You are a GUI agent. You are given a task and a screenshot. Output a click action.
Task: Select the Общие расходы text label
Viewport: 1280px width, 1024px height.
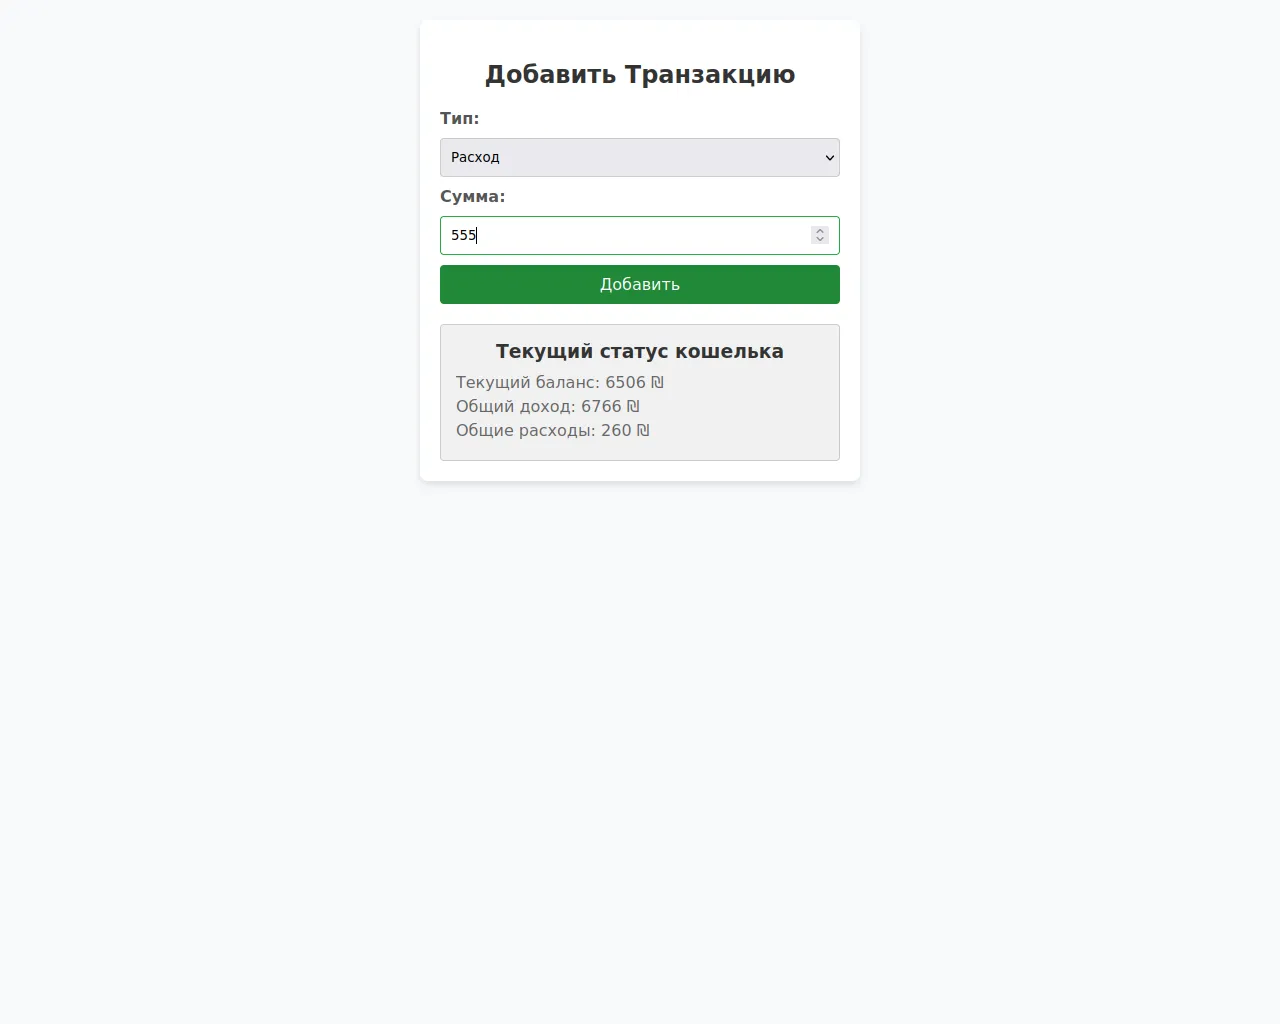[x=526, y=430]
